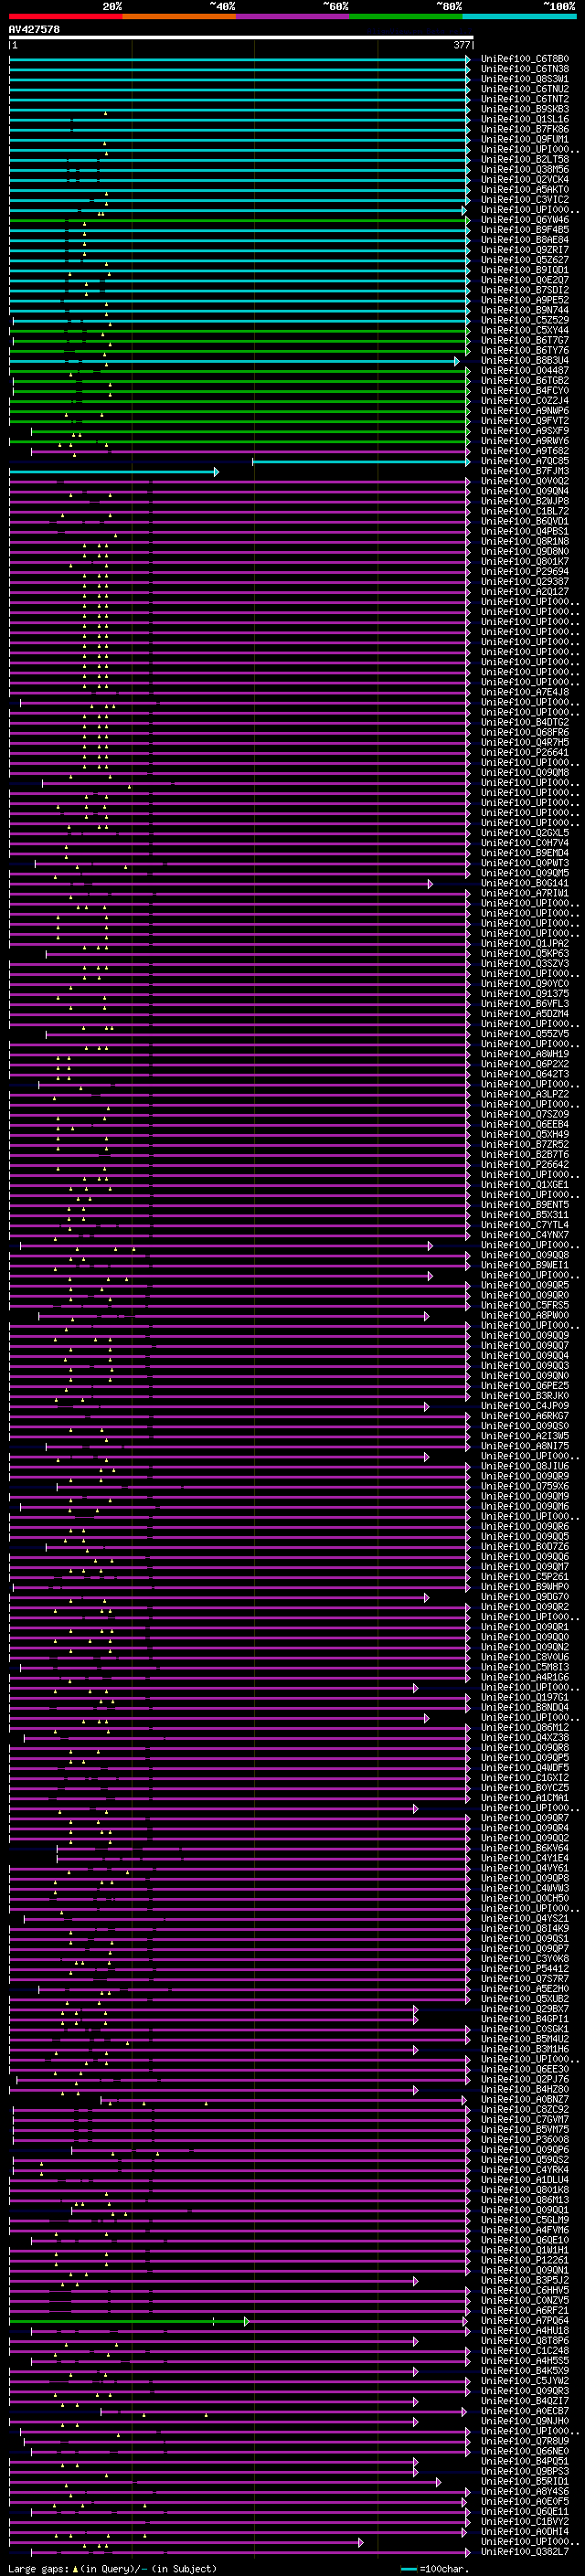The width and height of the screenshot is (585, 2576).
Task: Select the UniRef100_Q68FR6 label
Action: pyautogui.click(x=525, y=732)
